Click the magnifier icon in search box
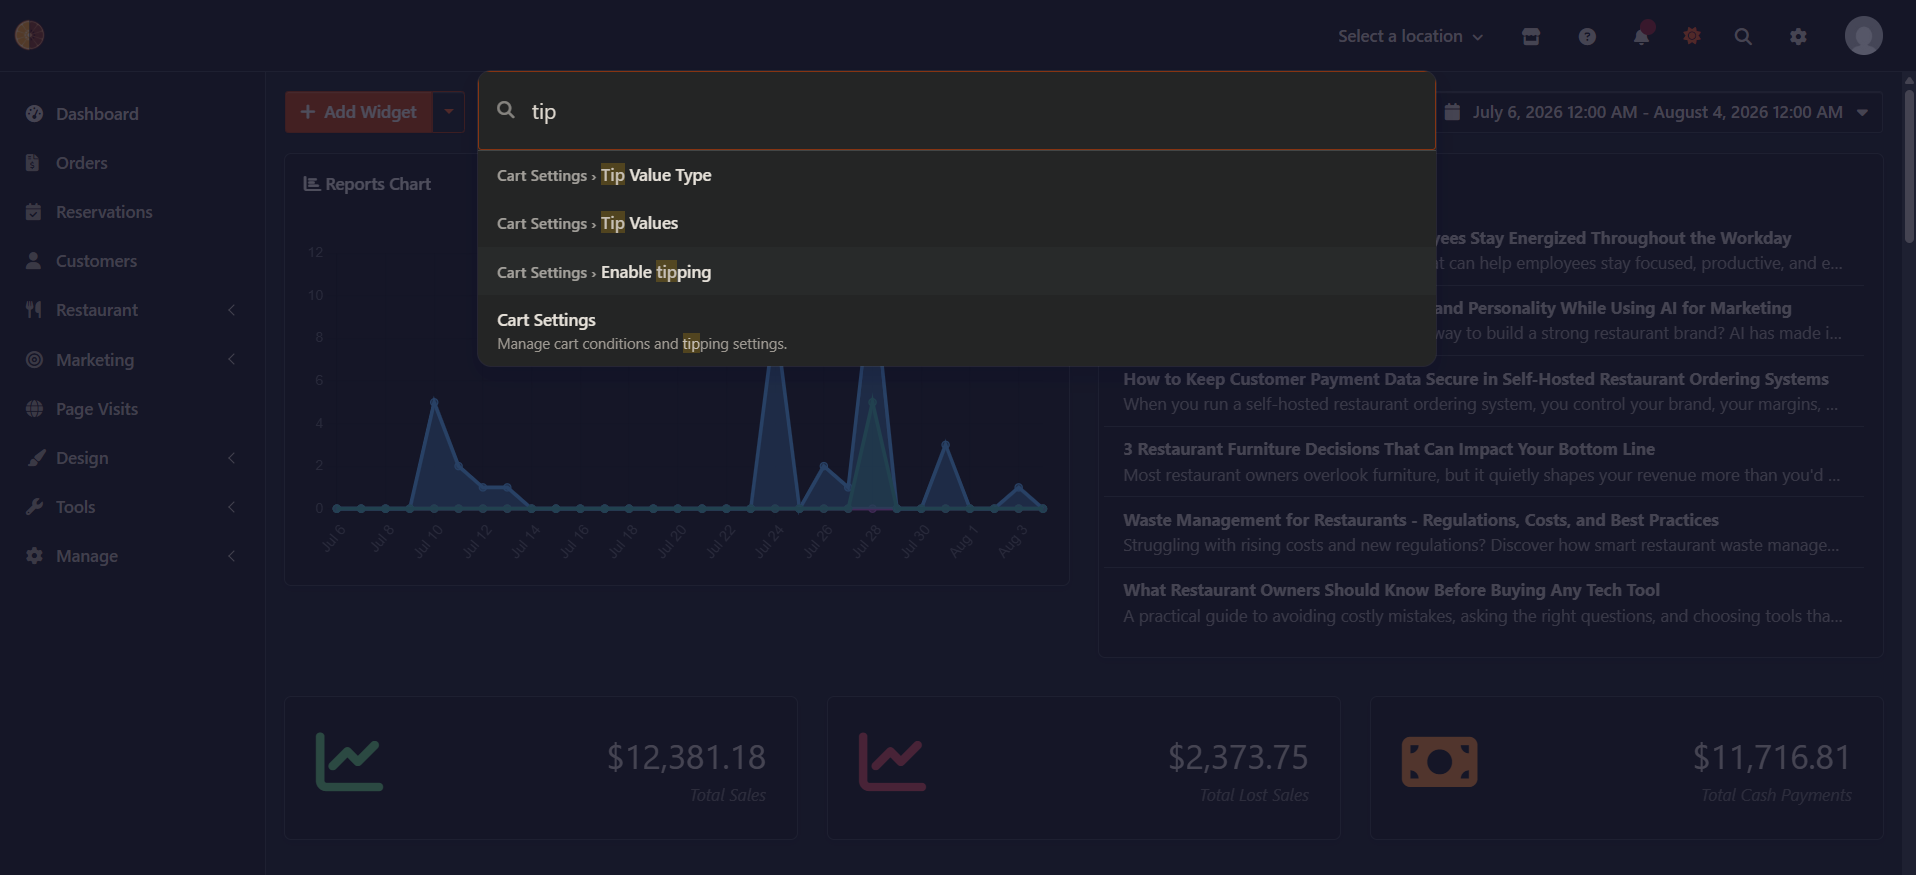This screenshot has width=1916, height=875. coord(506,110)
